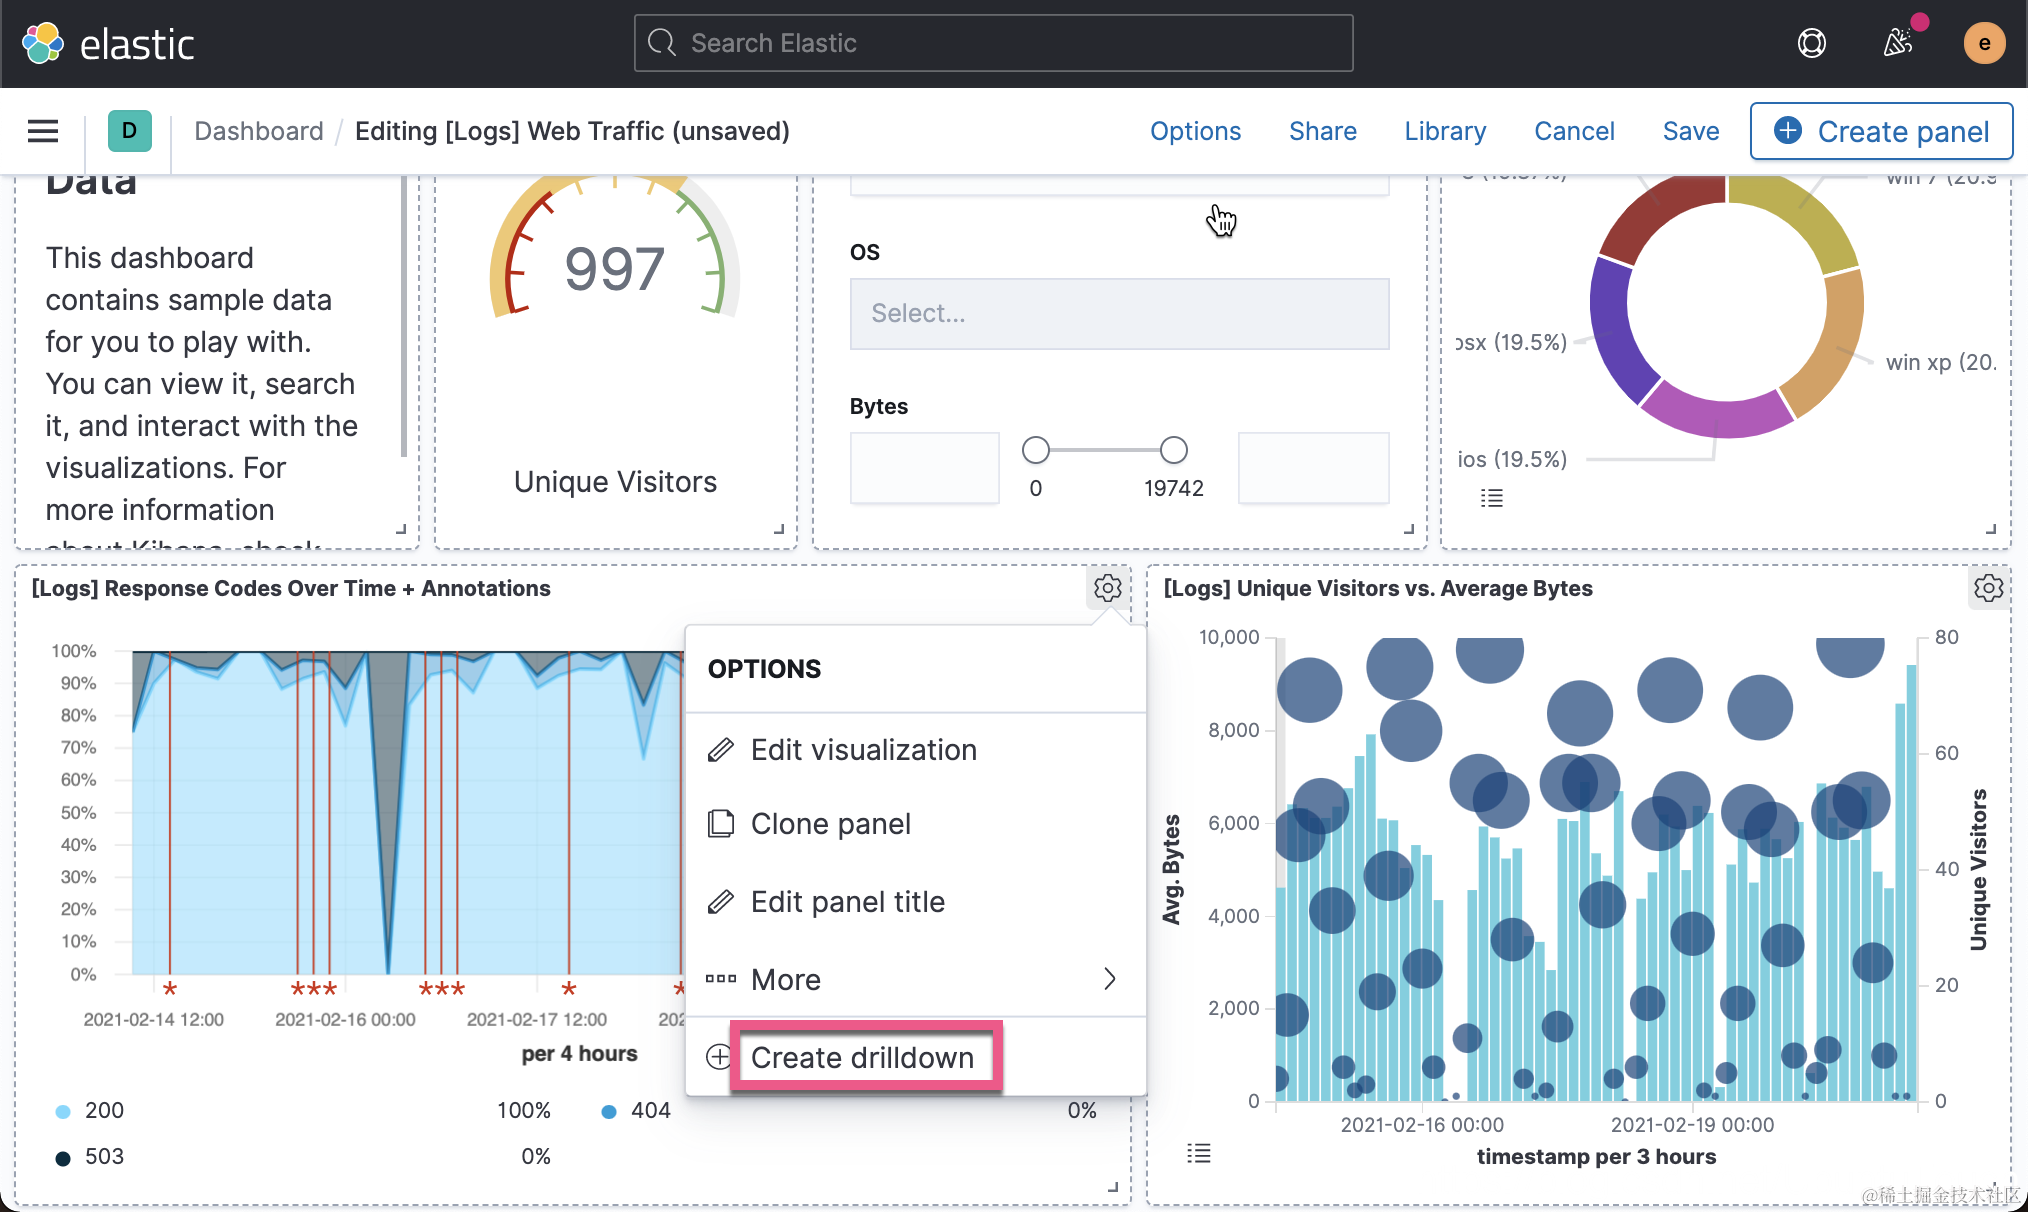Click the Search Elastic field
Screen dimensions: 2028x1212
click(993, 43)
